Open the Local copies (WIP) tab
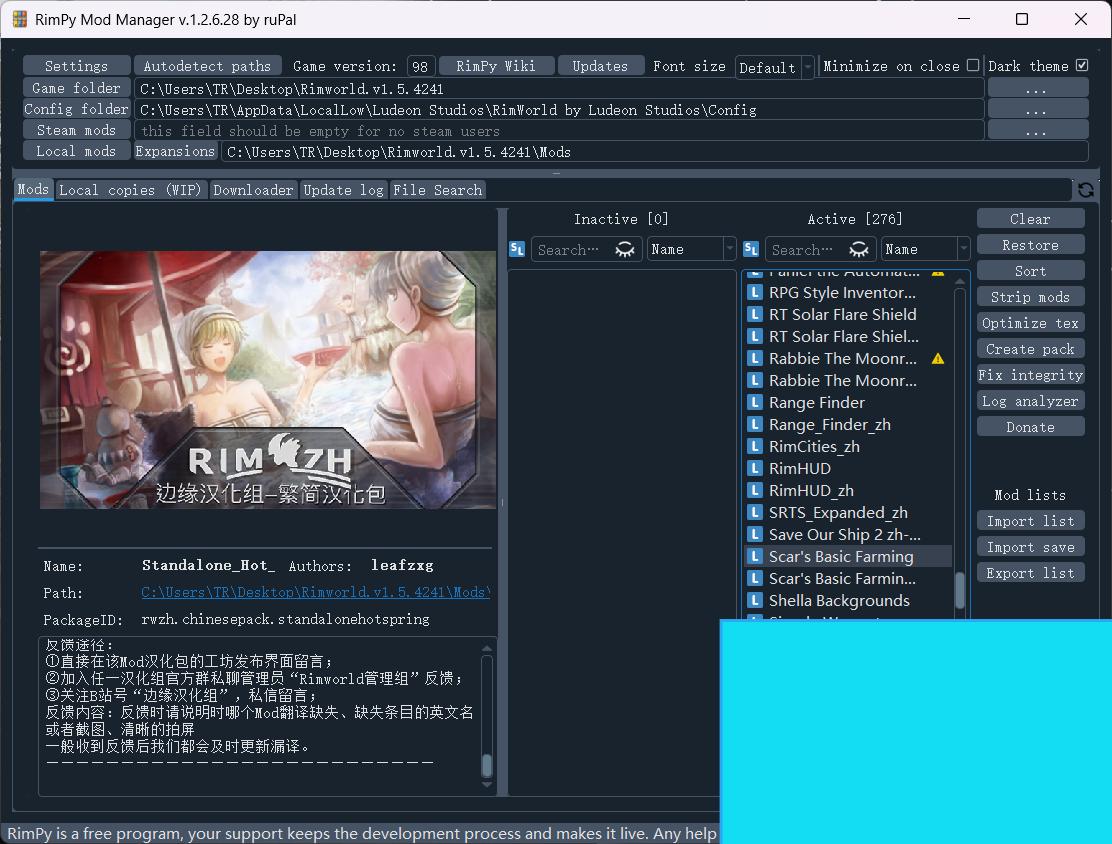Image resolution: width=1112 pixels, height=844 pixels. [130, 190]
